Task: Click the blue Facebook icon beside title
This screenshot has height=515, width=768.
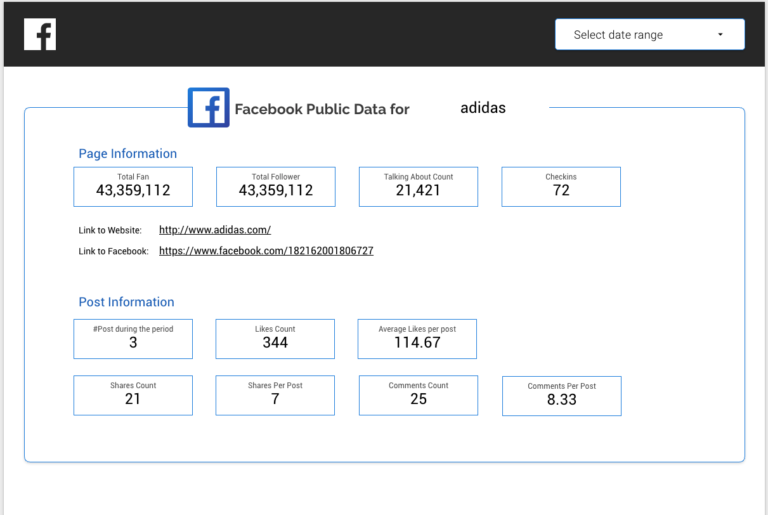Action: 209,107
